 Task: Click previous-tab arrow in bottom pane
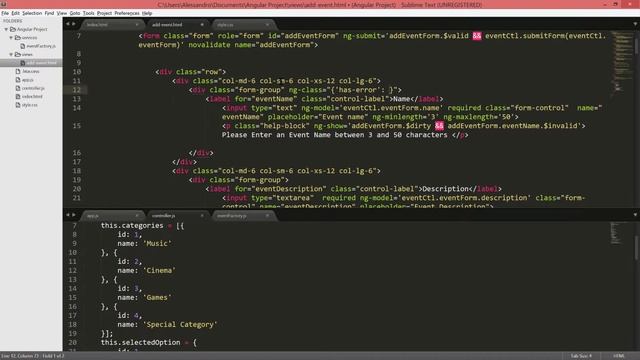coord(68,215)
